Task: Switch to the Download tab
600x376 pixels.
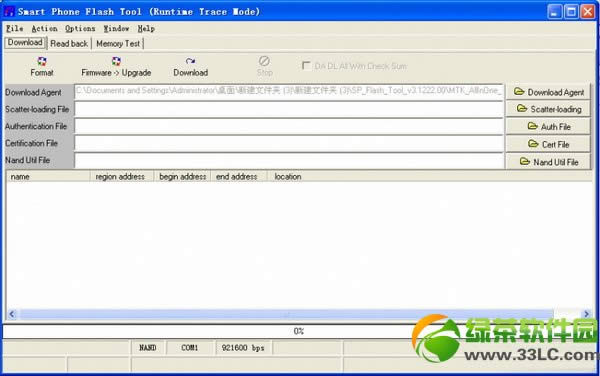Action: [25, 42]
